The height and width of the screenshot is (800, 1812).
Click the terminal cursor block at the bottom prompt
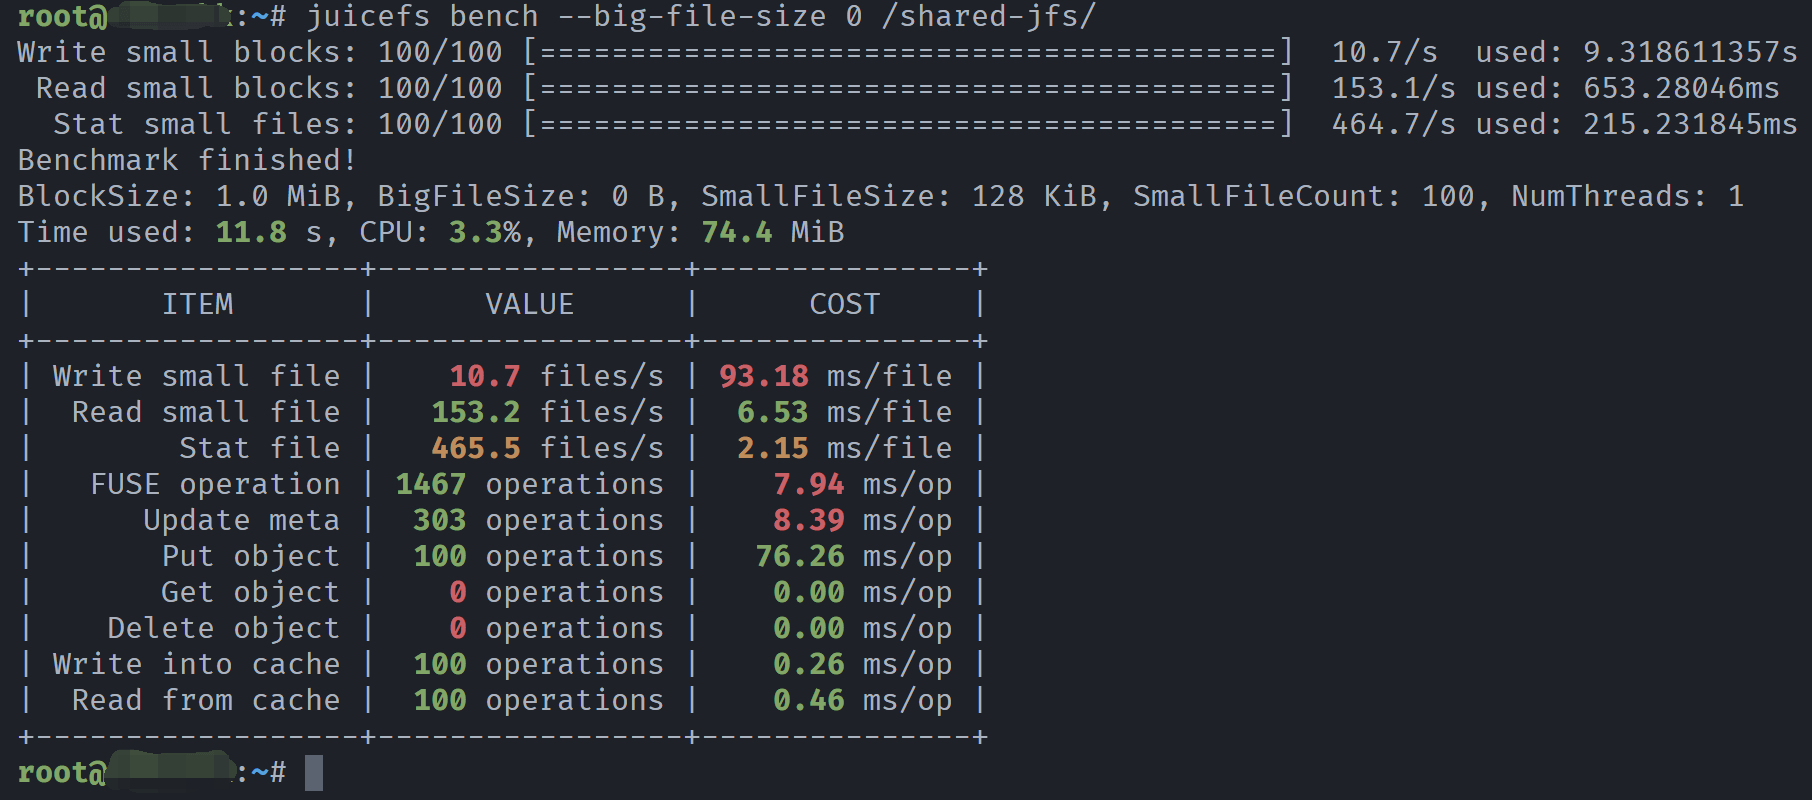tap(314, 773)
